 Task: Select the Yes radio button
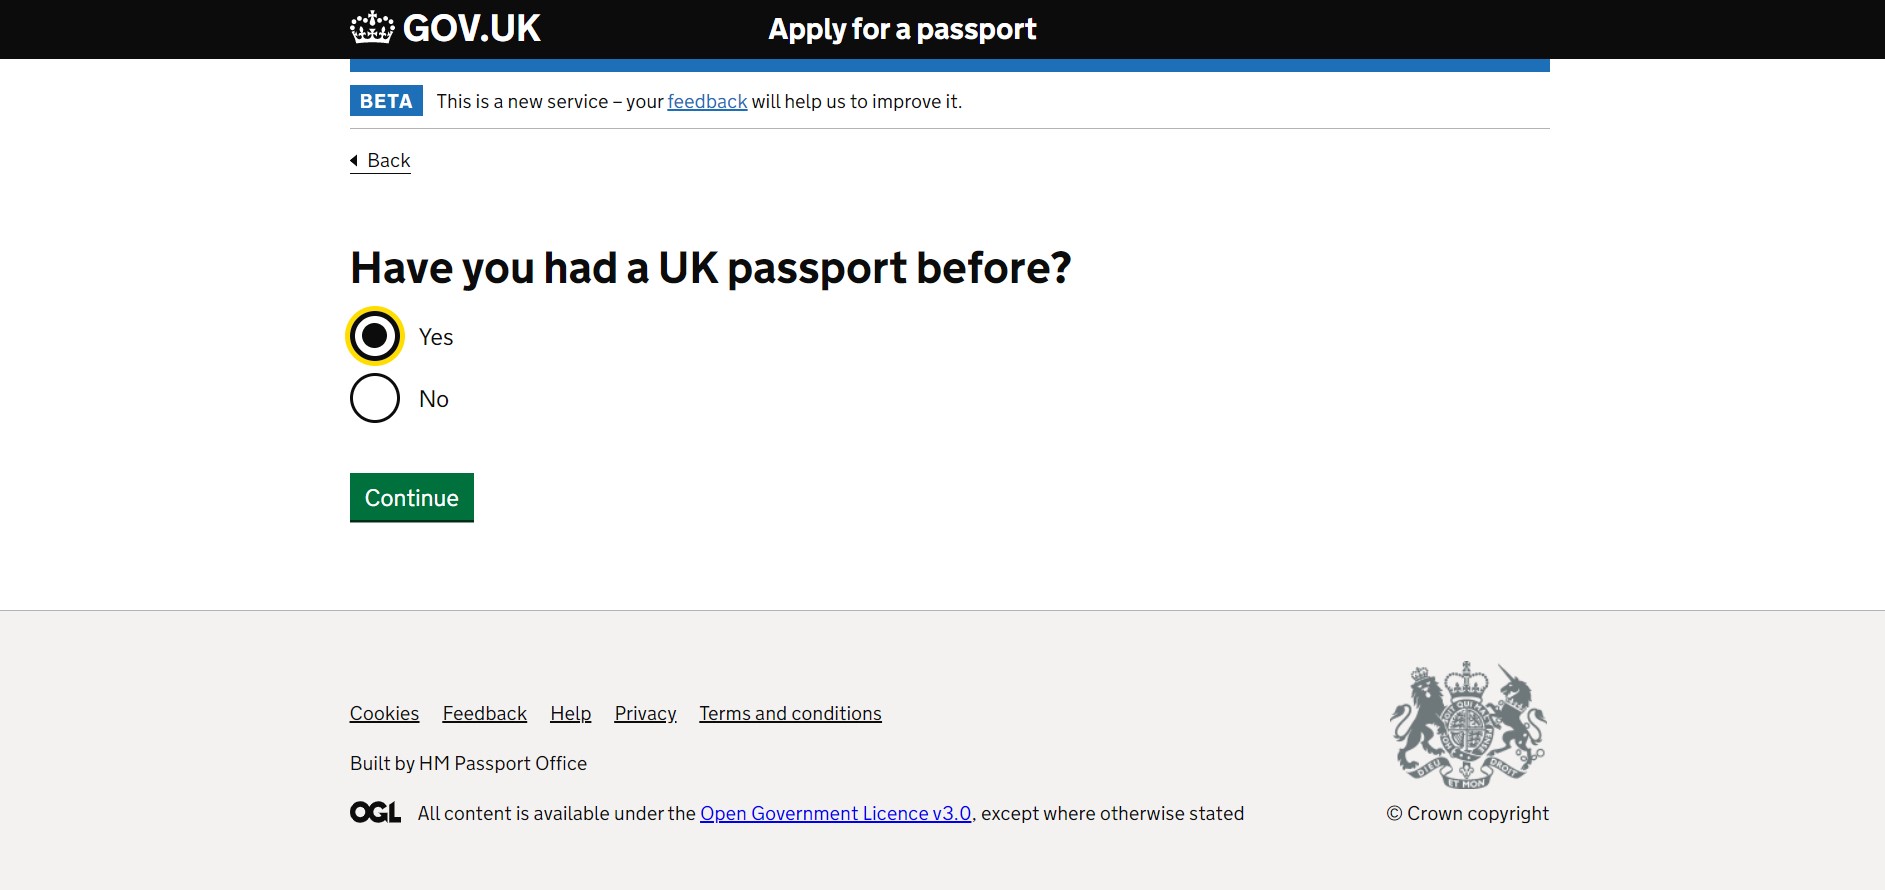[375, 336]
